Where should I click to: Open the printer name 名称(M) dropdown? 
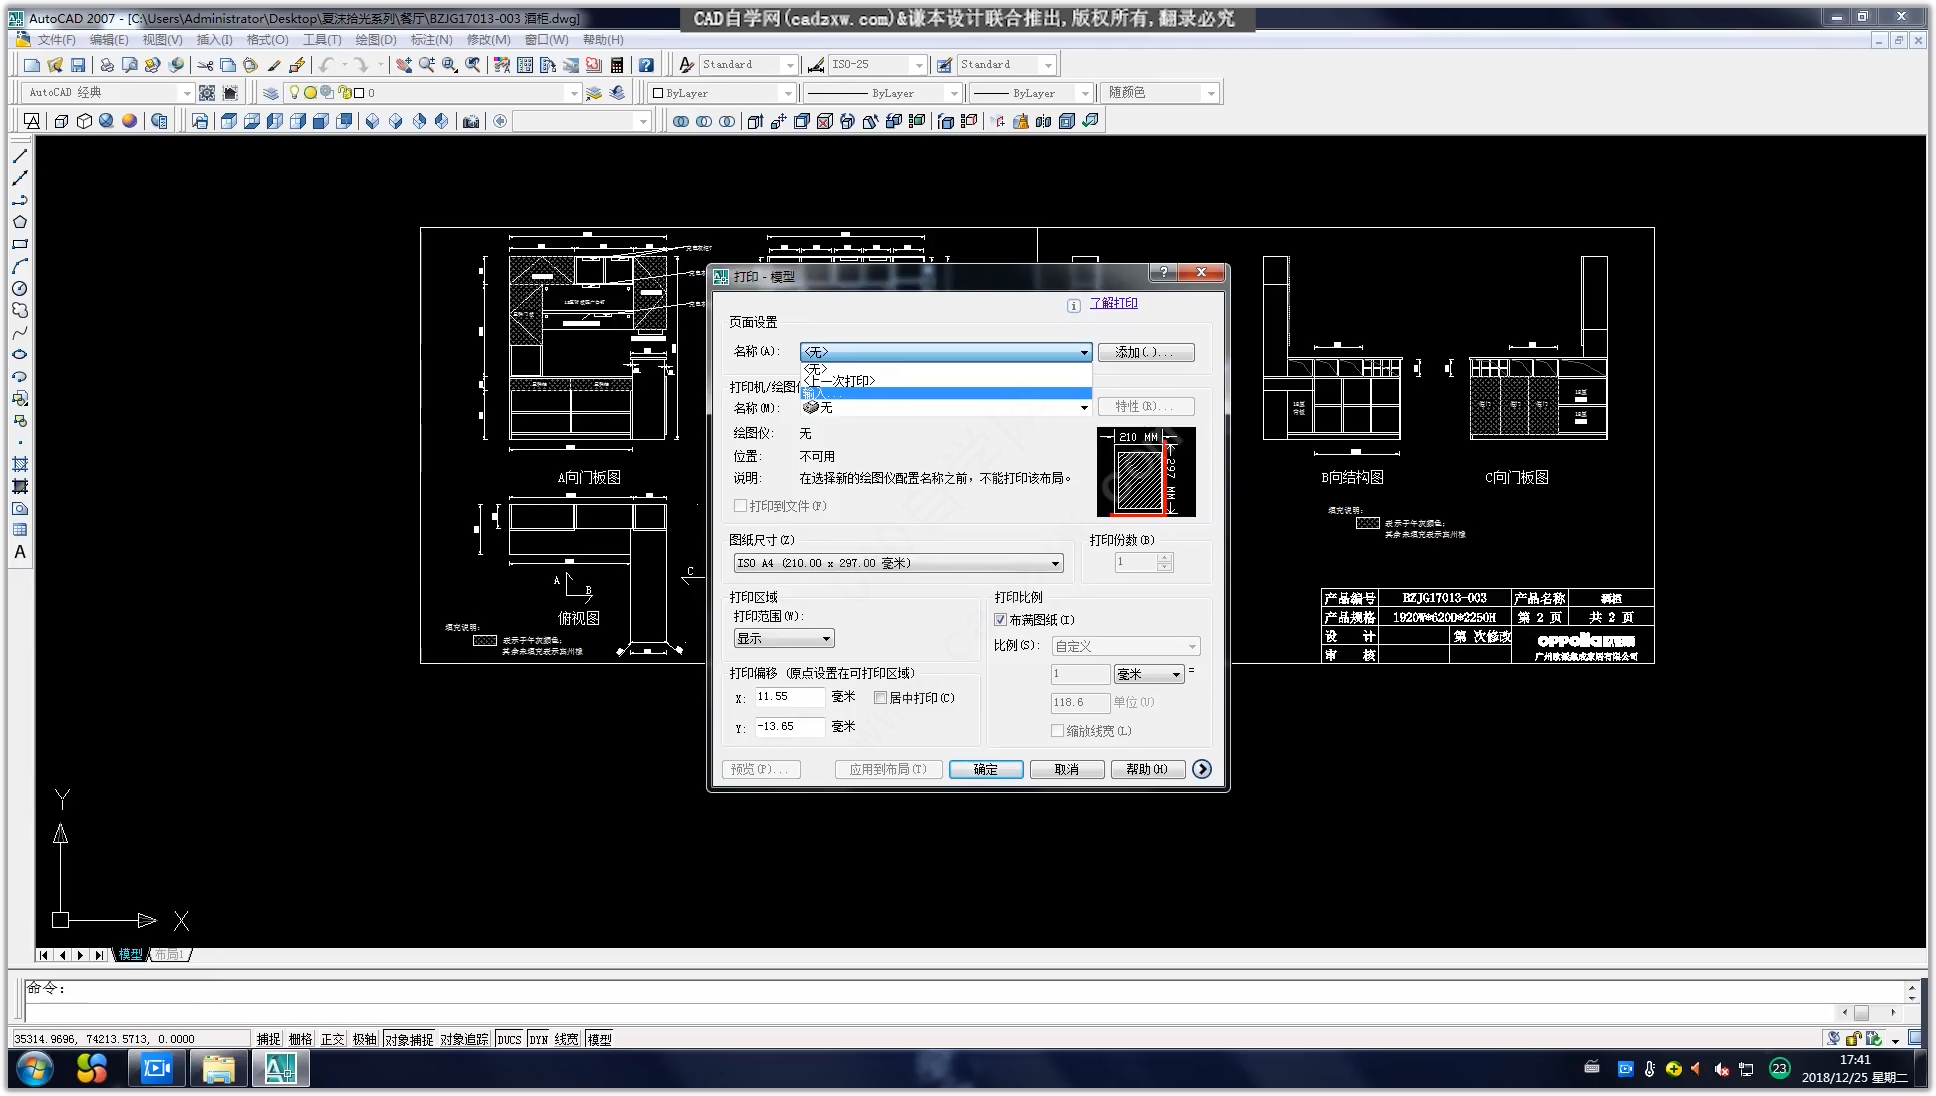945,408
